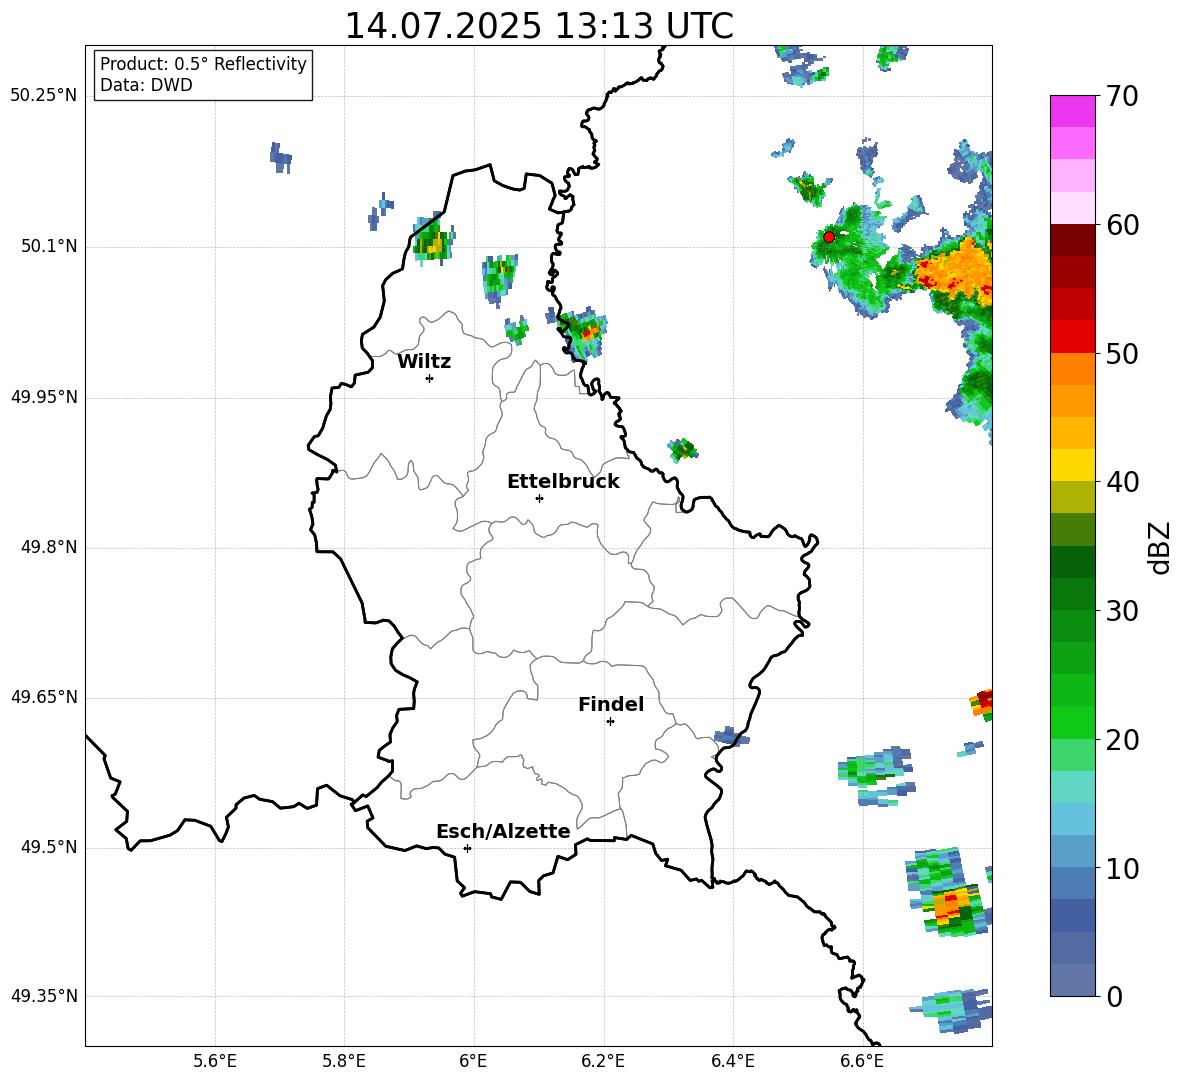Click the colorbar 30 tick label

(x=1123, y=611)
